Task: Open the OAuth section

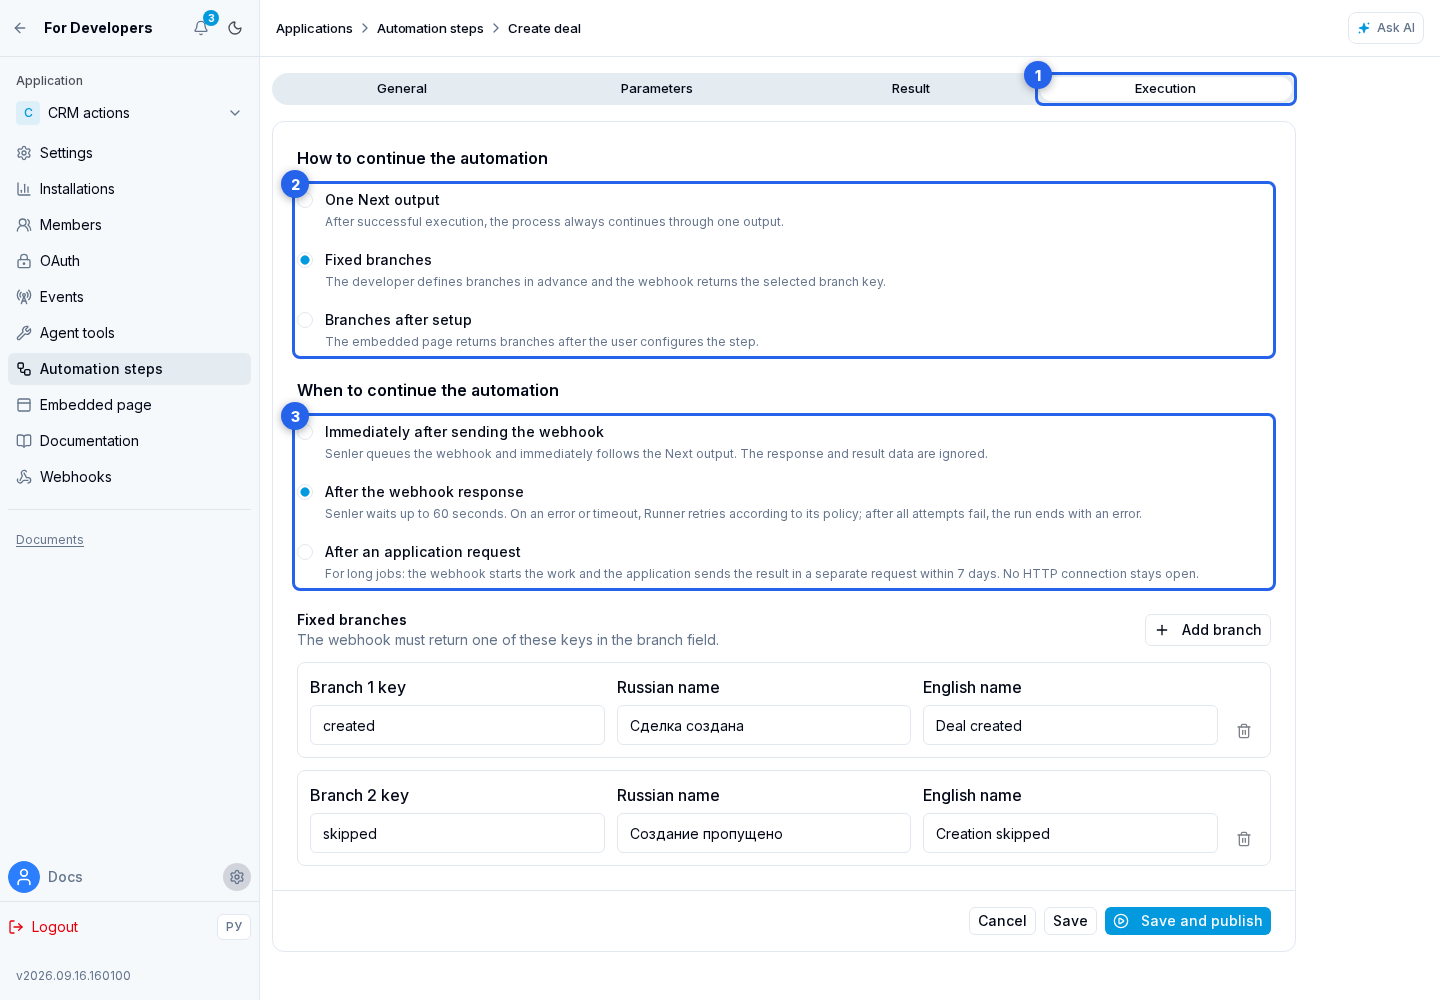Action: (129, 261)
